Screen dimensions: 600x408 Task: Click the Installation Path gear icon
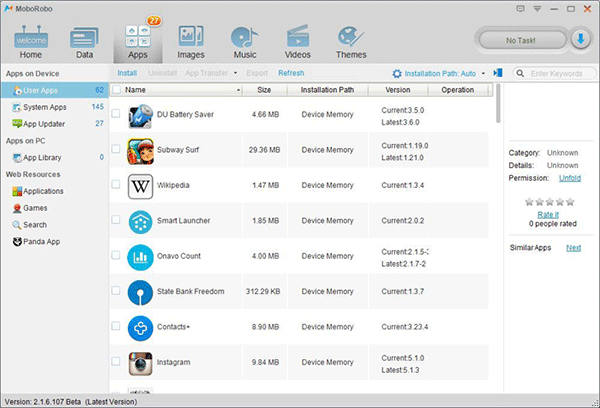(x=397, y=73)
